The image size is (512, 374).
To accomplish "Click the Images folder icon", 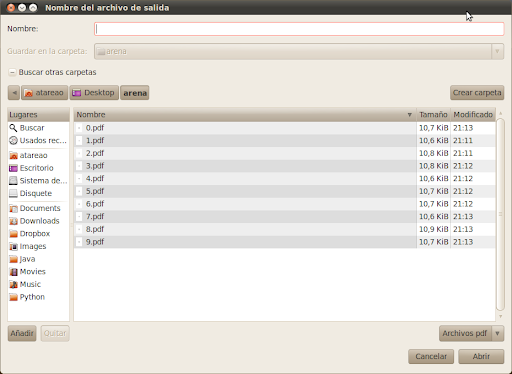I will click(x=13, y=246).
